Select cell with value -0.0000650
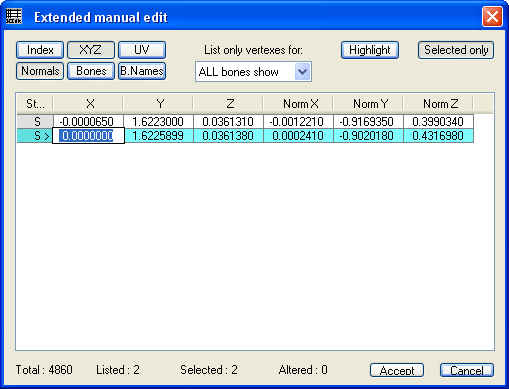This screenshot has width=509, height=389. [88, 121]
